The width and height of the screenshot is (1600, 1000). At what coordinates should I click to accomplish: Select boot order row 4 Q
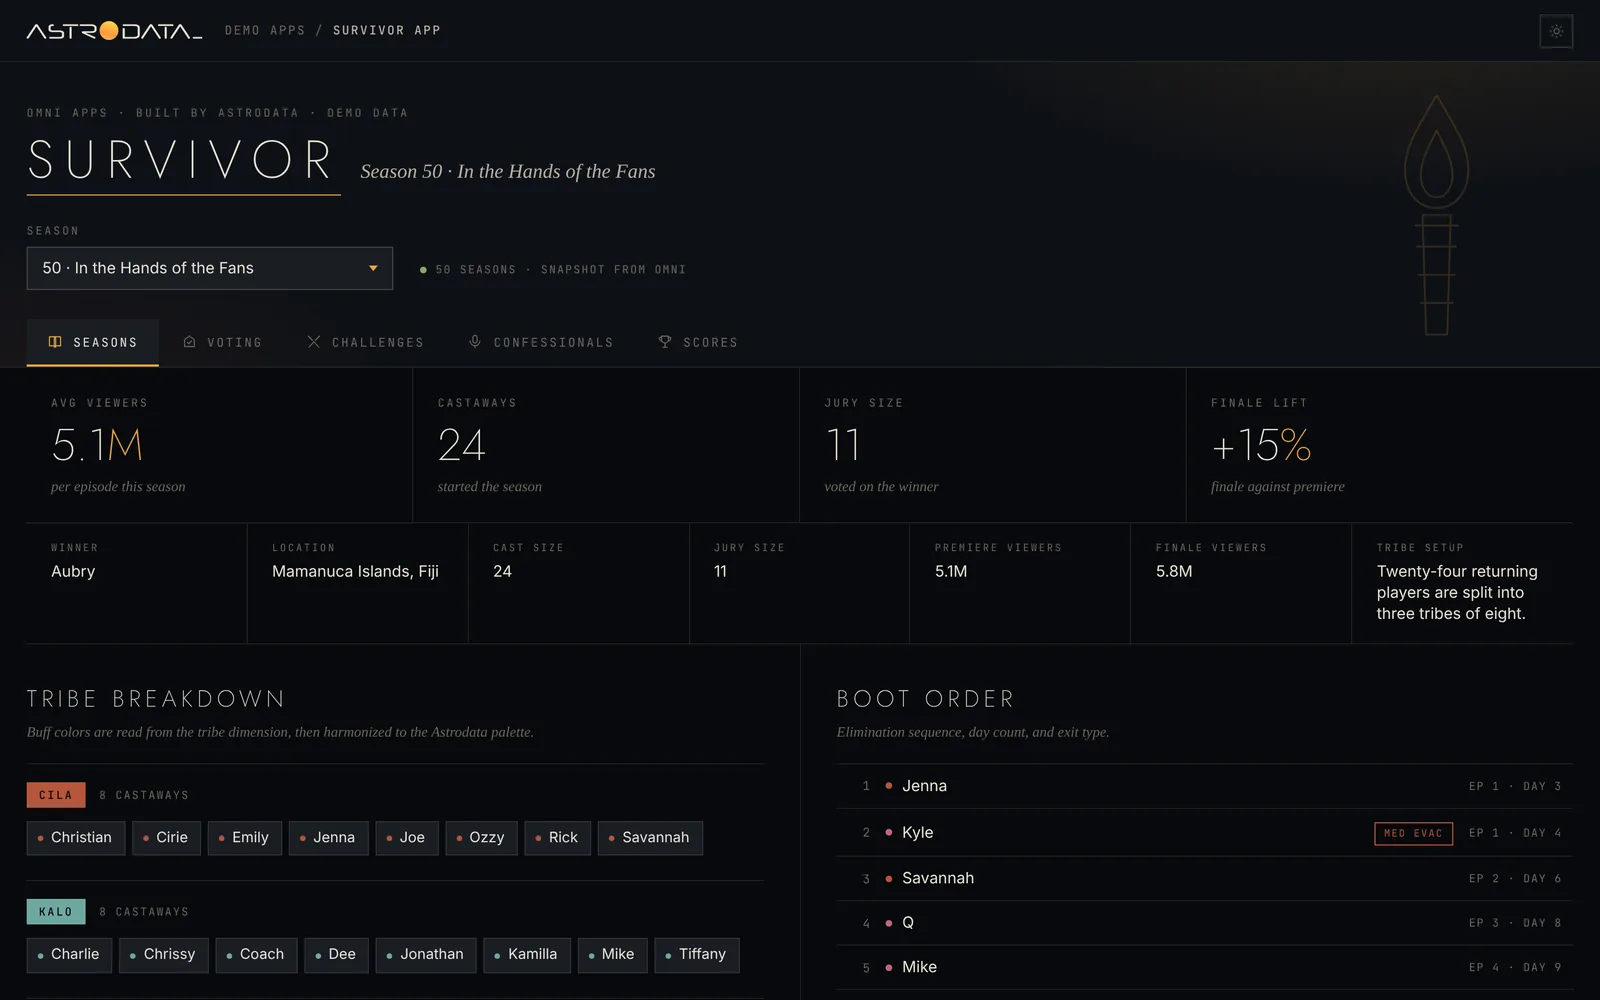pyautogui.click(x=1204, y=923)
